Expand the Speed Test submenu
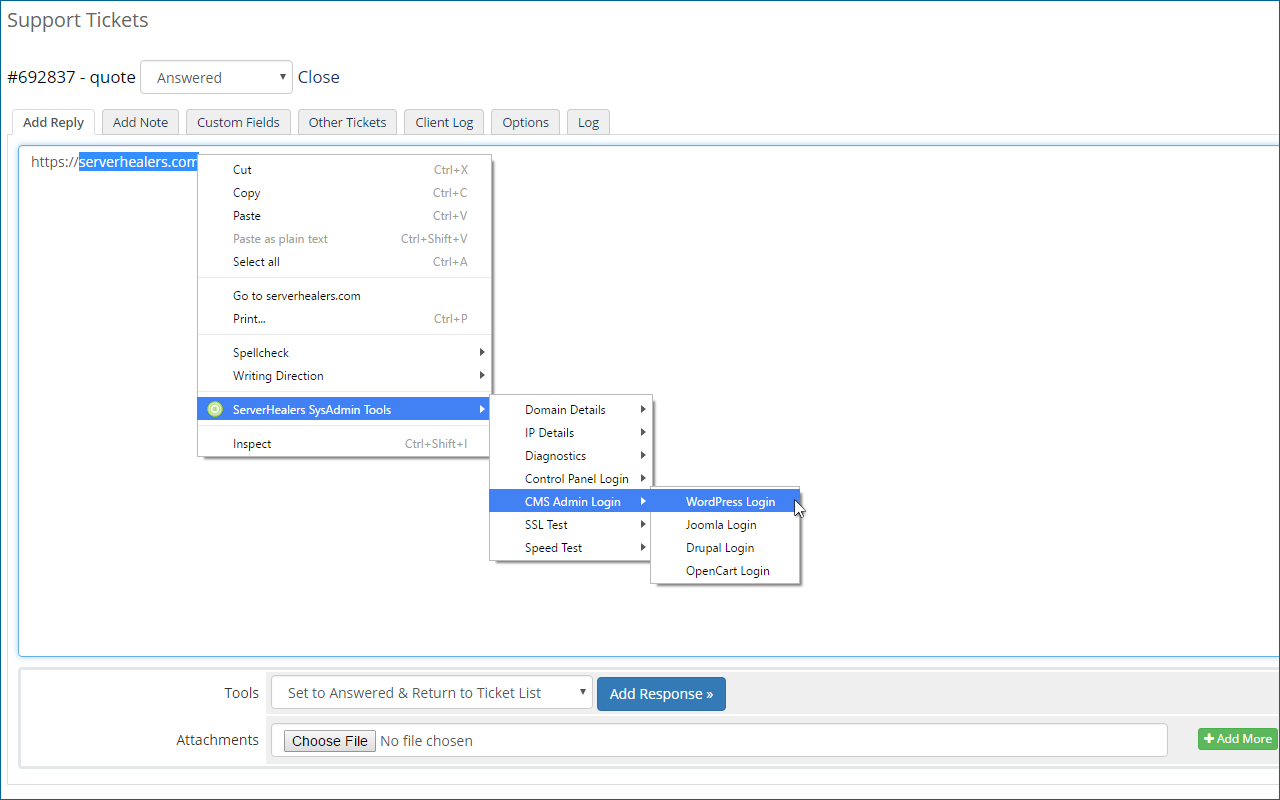The width and height of the screenshot is (1280, 800). click(570, 548)
